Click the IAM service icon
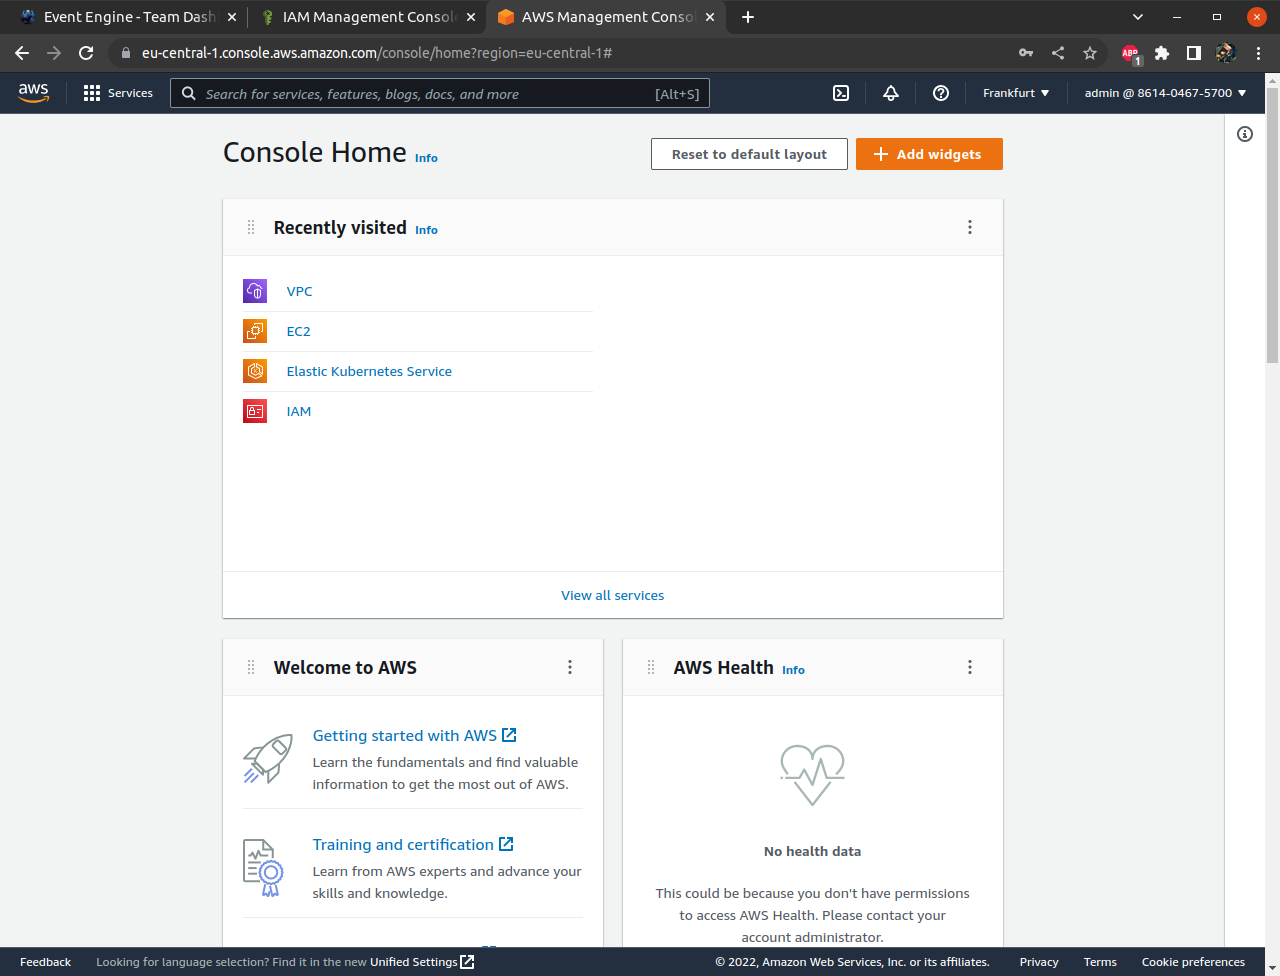1280x976 pixels. click(255, 411)
